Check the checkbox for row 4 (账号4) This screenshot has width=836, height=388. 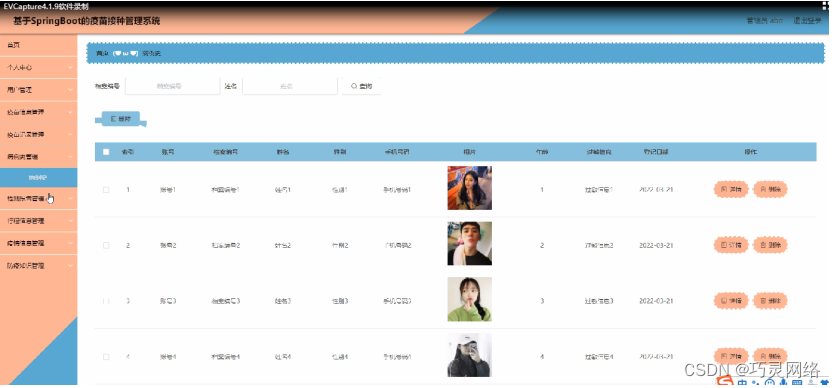tap(106, 357)
